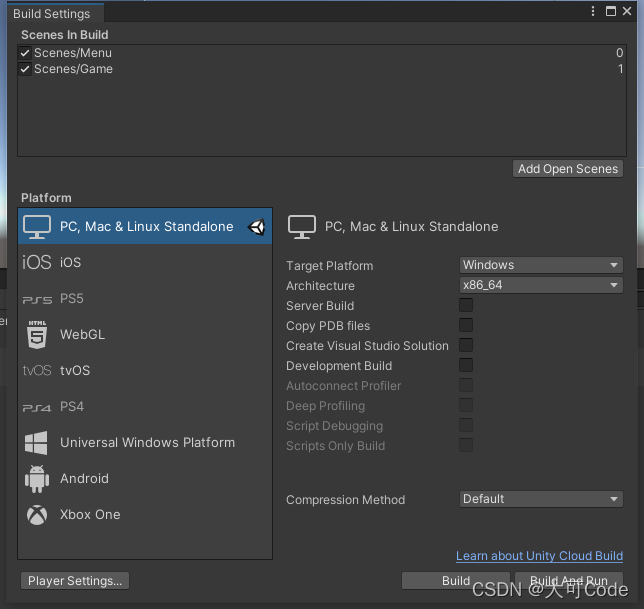Image resolution: width=644 pixels, height=609 pixels.
Task: Click the tvOS platform icon
Action: [x=37, y=370]
